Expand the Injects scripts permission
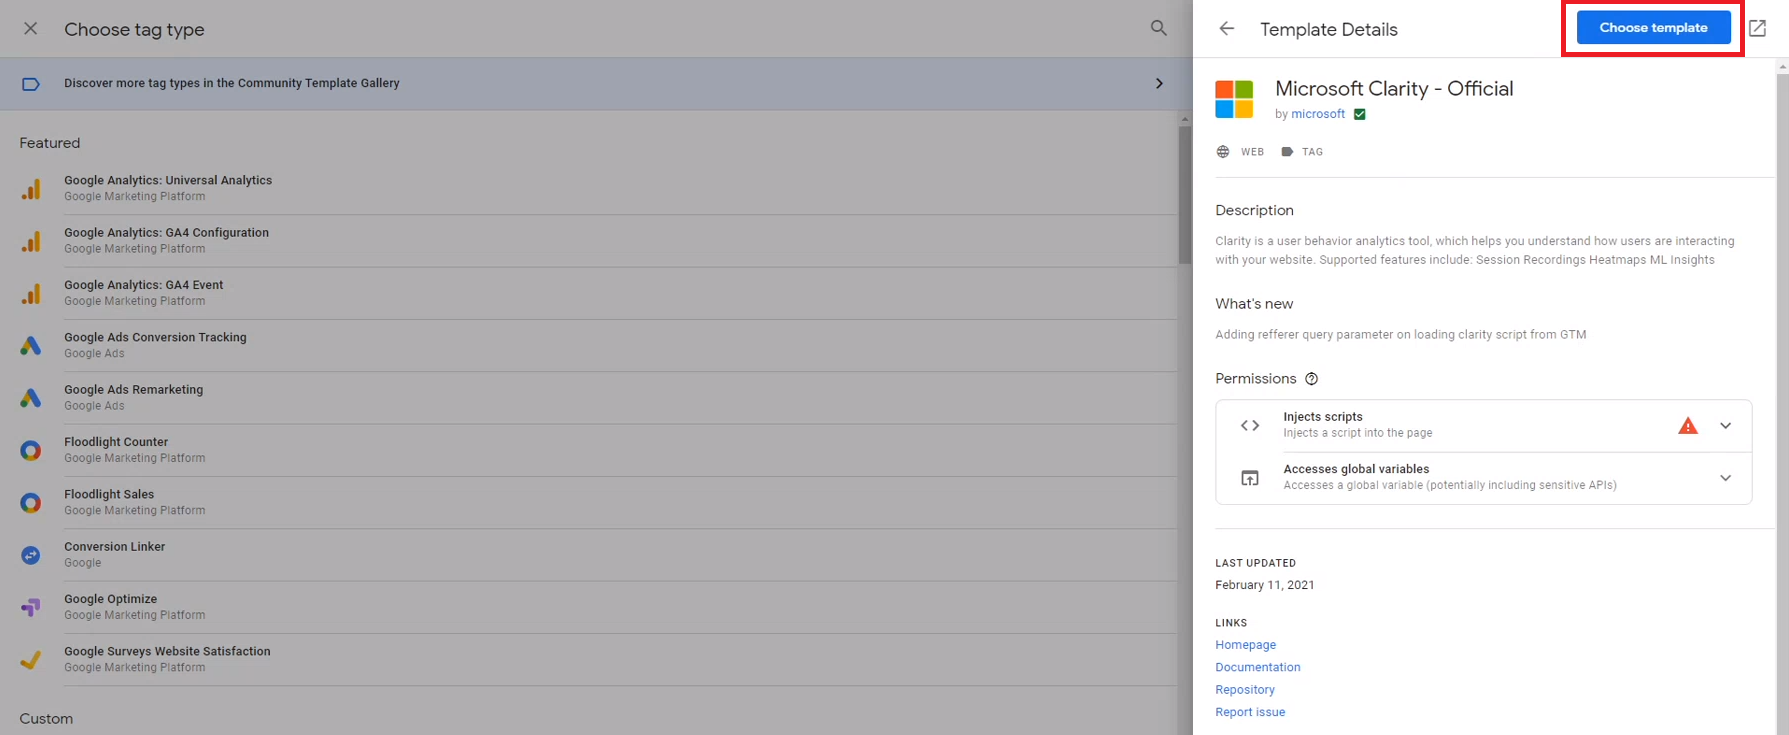The width and height of the screenshot is (1789, 735). pos(1725,426)
